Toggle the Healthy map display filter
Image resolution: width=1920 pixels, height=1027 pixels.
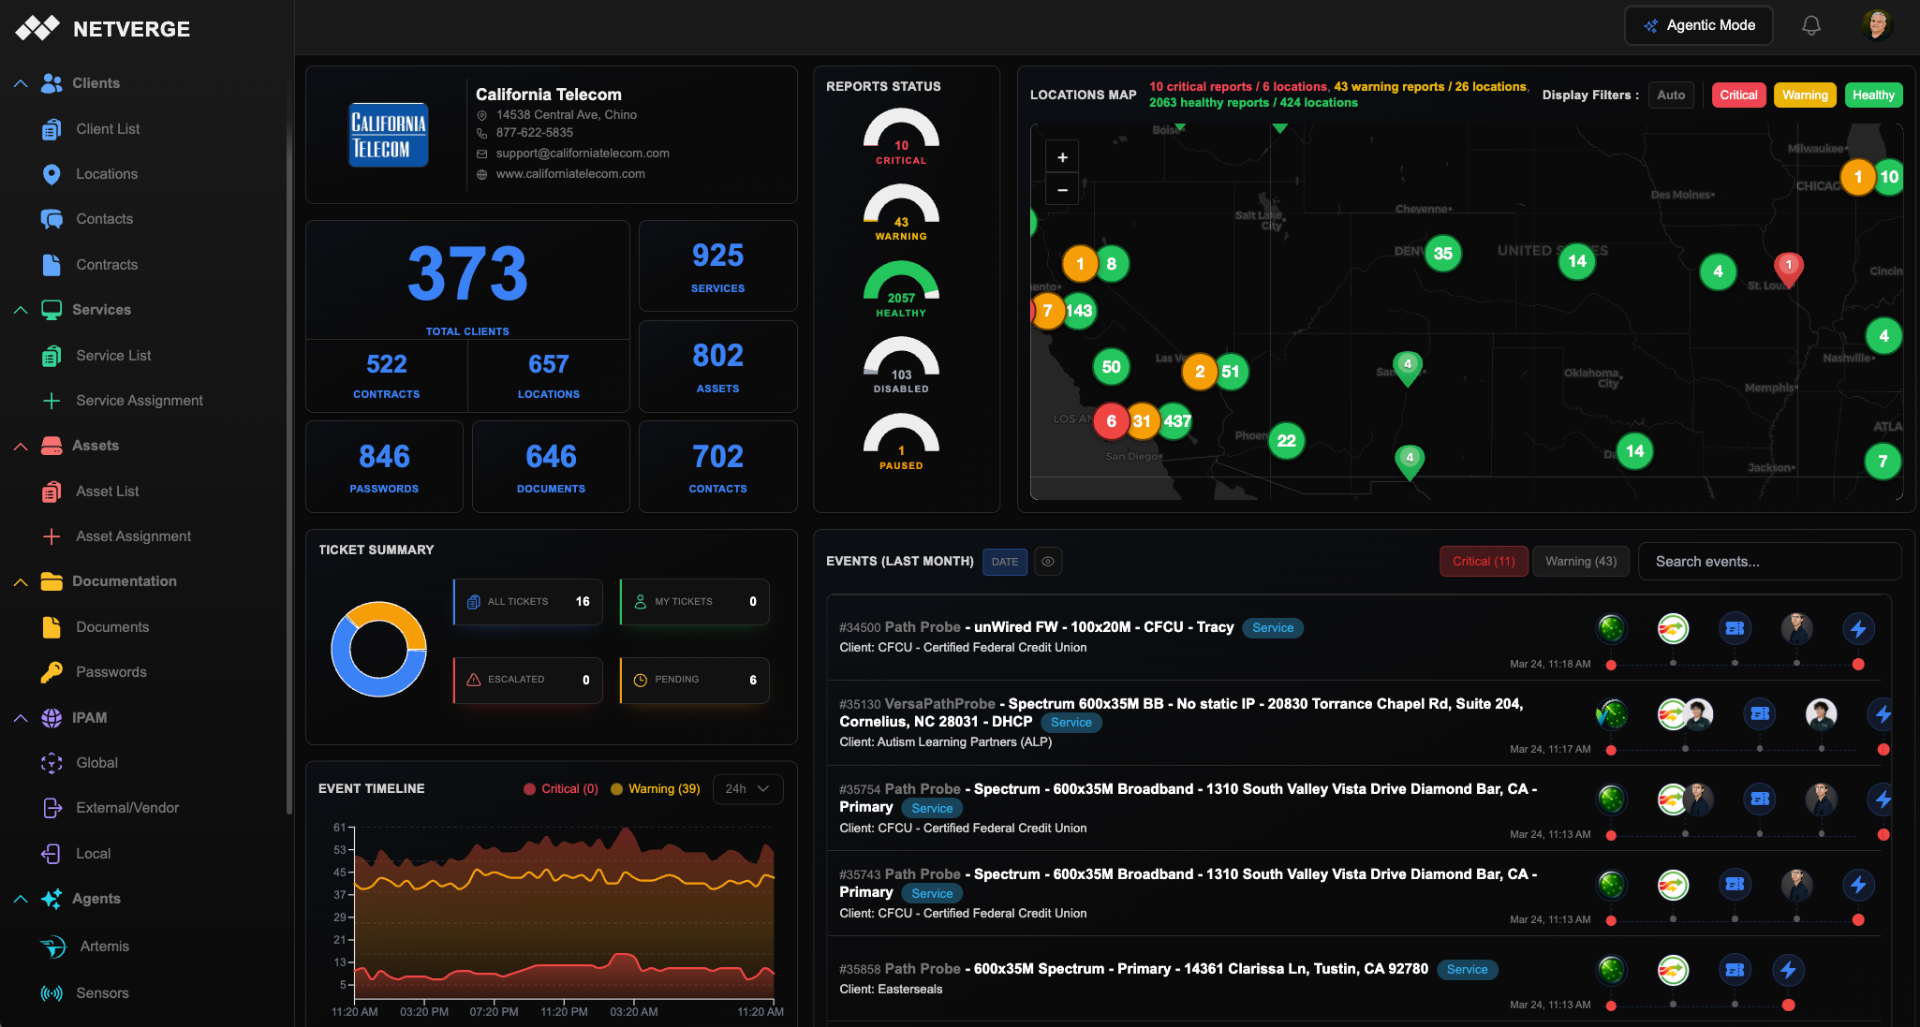[1872, 95]
